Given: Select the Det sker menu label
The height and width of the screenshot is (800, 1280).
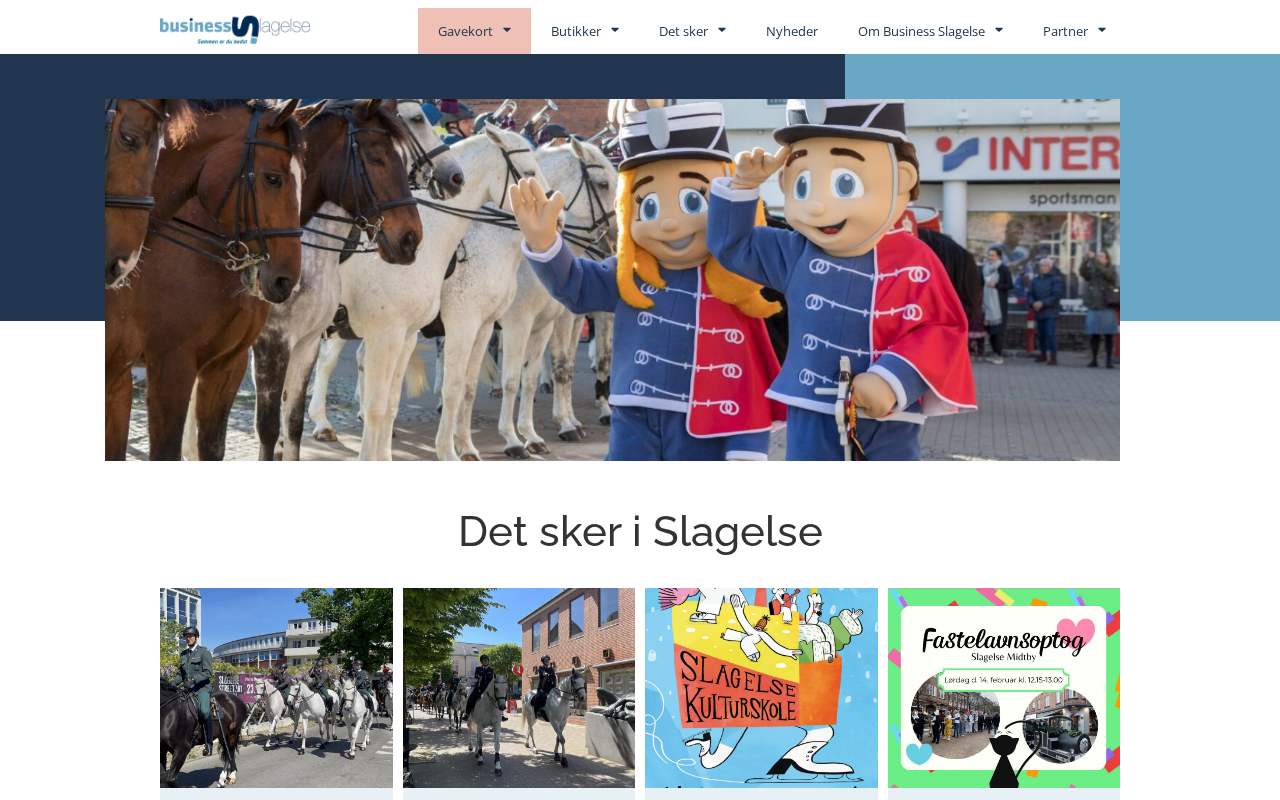Looking at the screenshot, I should pyautogui.click(x=683, y=31).
